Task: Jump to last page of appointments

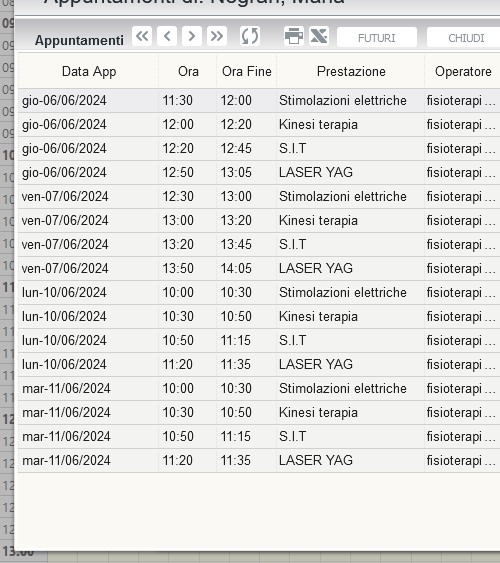Action: click(217, 36)
